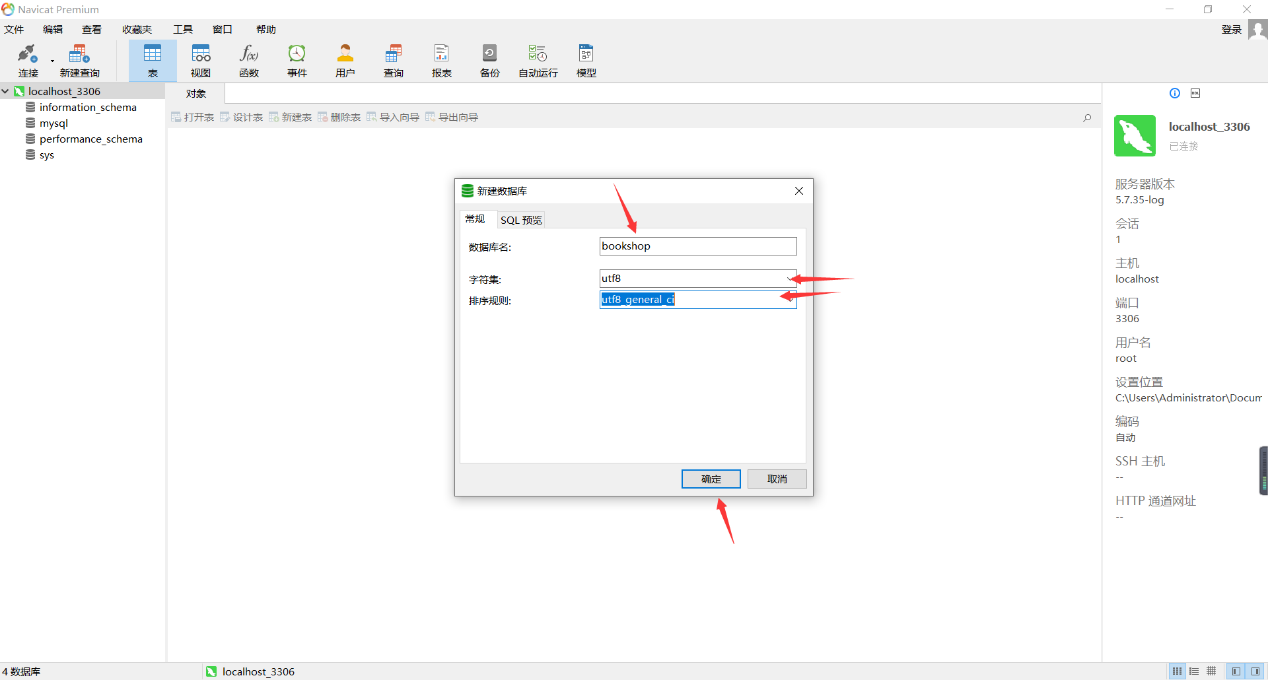Viewport: 1268px width, 680px height.
Task: Click the 登录 link at top right
Action: point(1230,29)
